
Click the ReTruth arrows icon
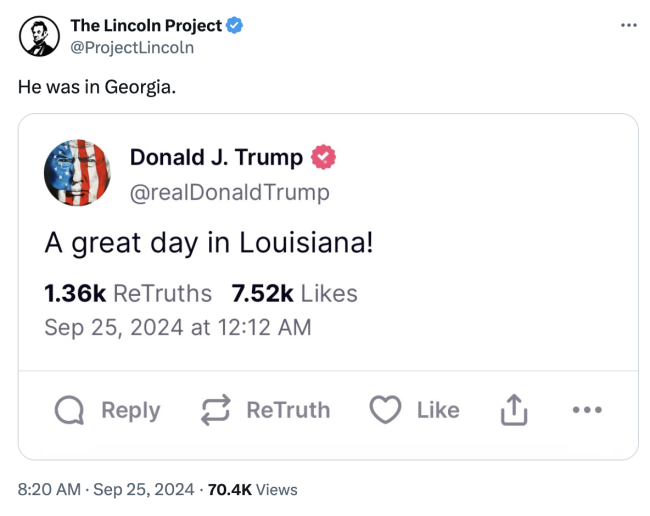(x=215, y=410)
